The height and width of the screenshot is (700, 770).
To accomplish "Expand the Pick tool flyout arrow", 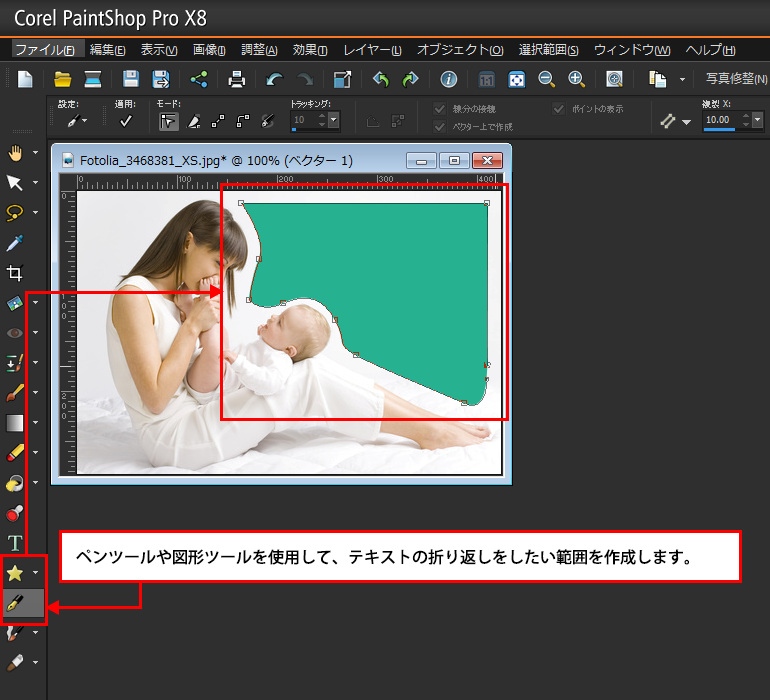I will click(35, 183).
